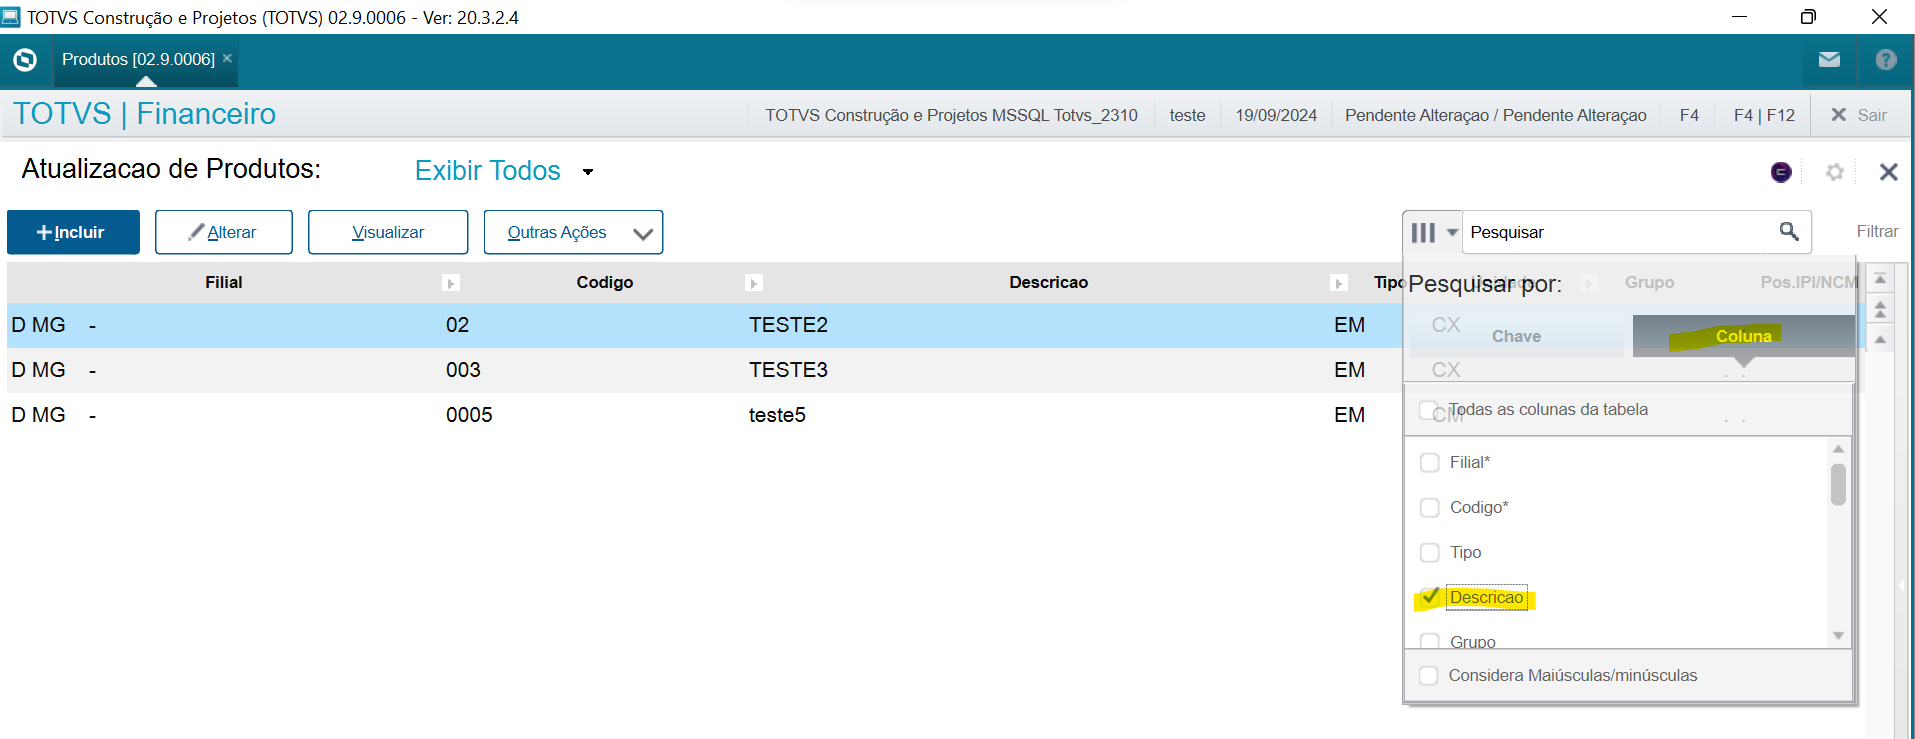The image size is (1915, 739).
Task: Check the Tipo column checkbox
Action: click(x=1430, y=553)
